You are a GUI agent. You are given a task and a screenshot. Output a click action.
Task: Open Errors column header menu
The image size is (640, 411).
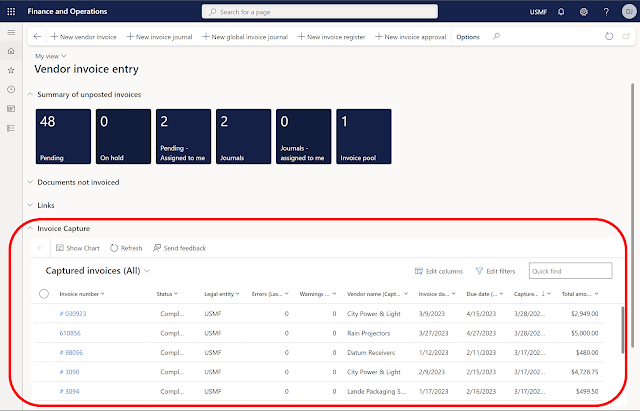tap(270, 294)
